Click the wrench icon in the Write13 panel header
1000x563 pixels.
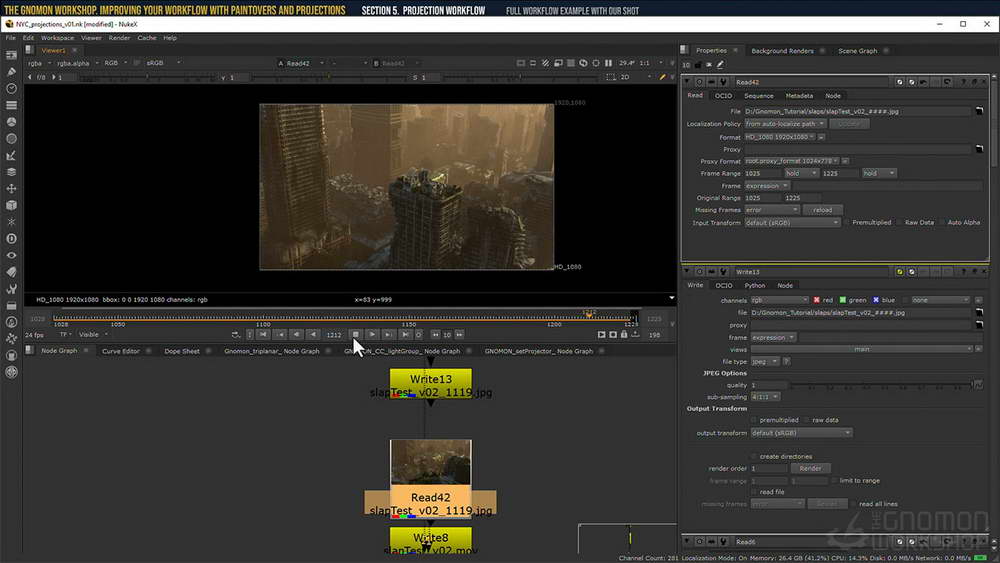pyautogui.click(x=723, y=272)
